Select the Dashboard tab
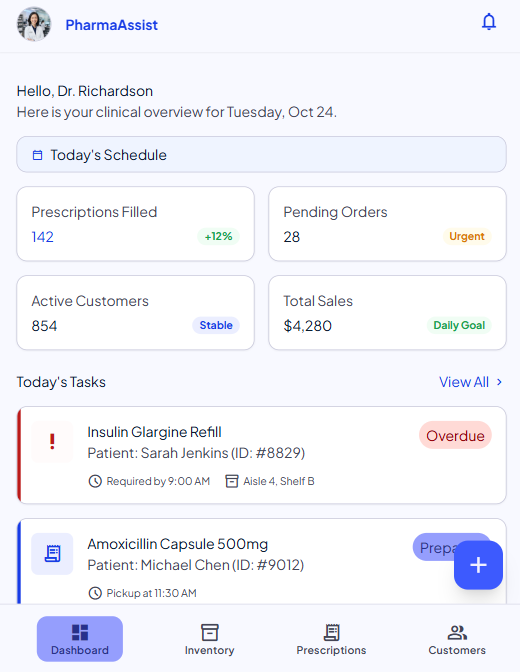This screenshot has height=672, width=520. pyautogui.click(x=80, y=639)
